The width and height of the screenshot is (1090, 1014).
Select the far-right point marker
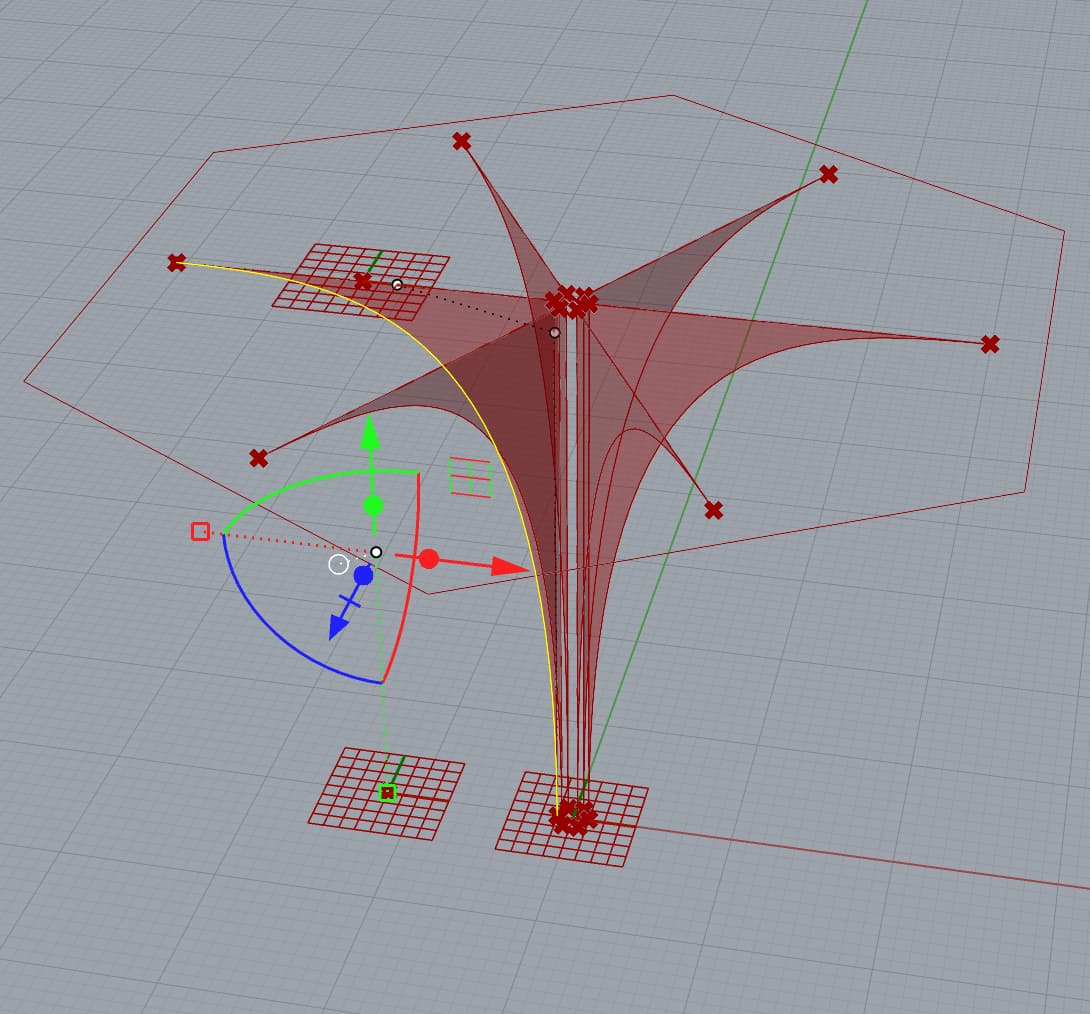(x=990, y=344)
